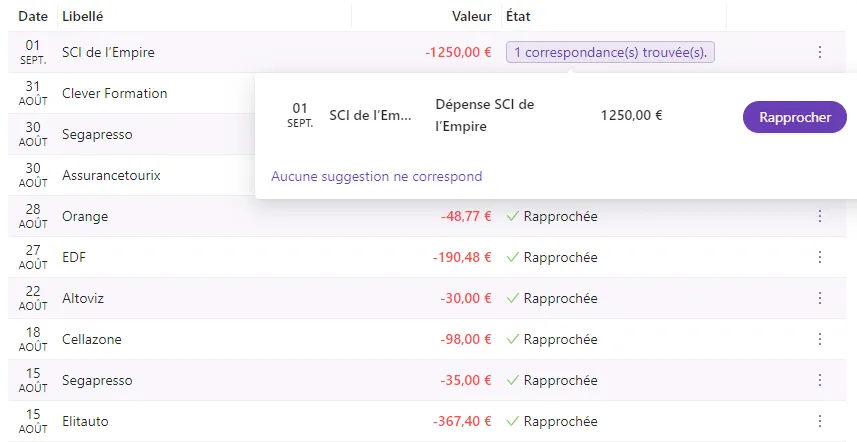Select the Assurancetourix transaction row
857x442 pixels.
[131, 175]
